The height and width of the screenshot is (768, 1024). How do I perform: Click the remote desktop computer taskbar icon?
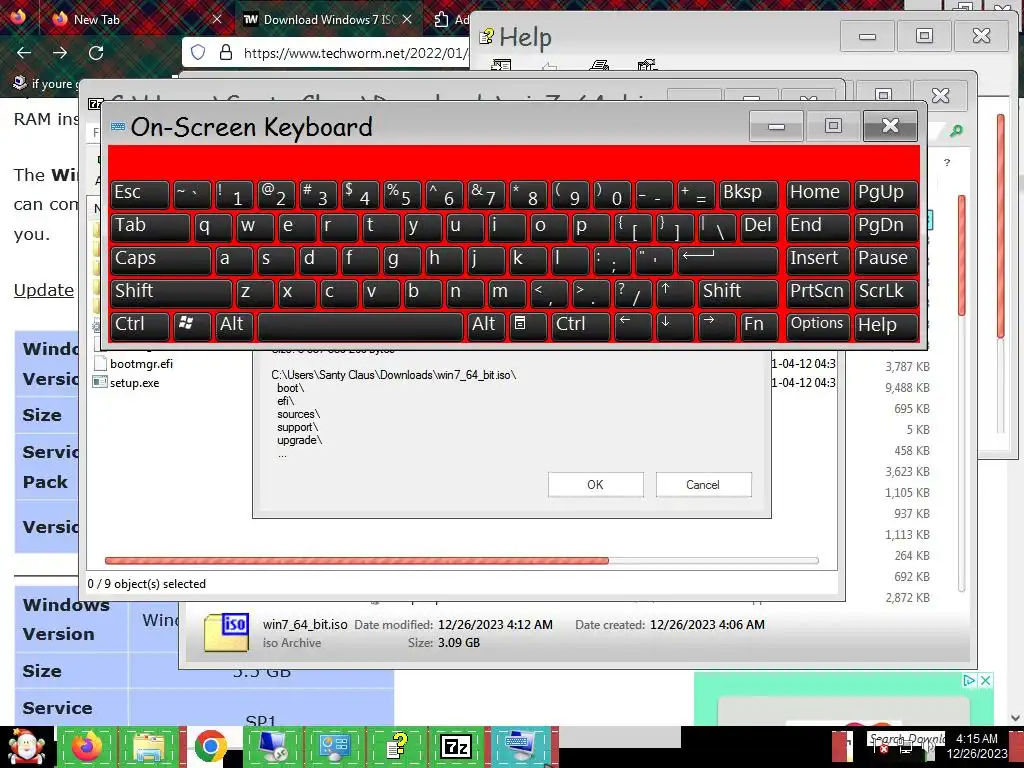(272, 746)
